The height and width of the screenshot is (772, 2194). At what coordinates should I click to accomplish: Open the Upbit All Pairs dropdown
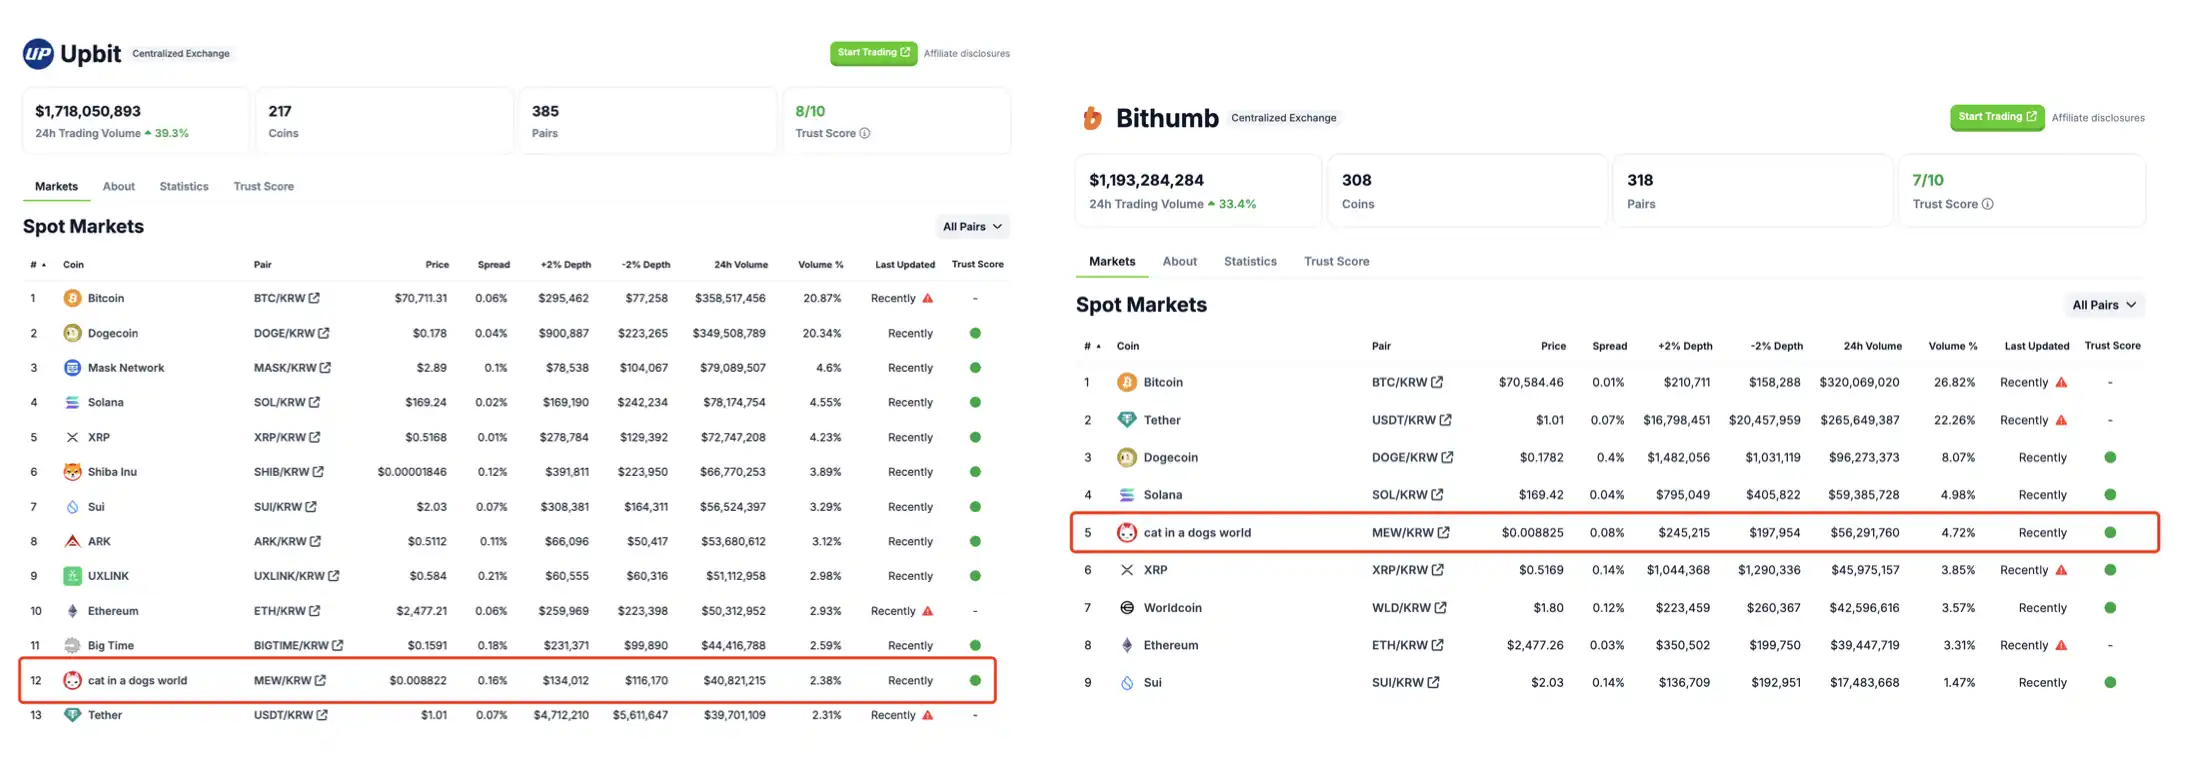click(972, 227)
